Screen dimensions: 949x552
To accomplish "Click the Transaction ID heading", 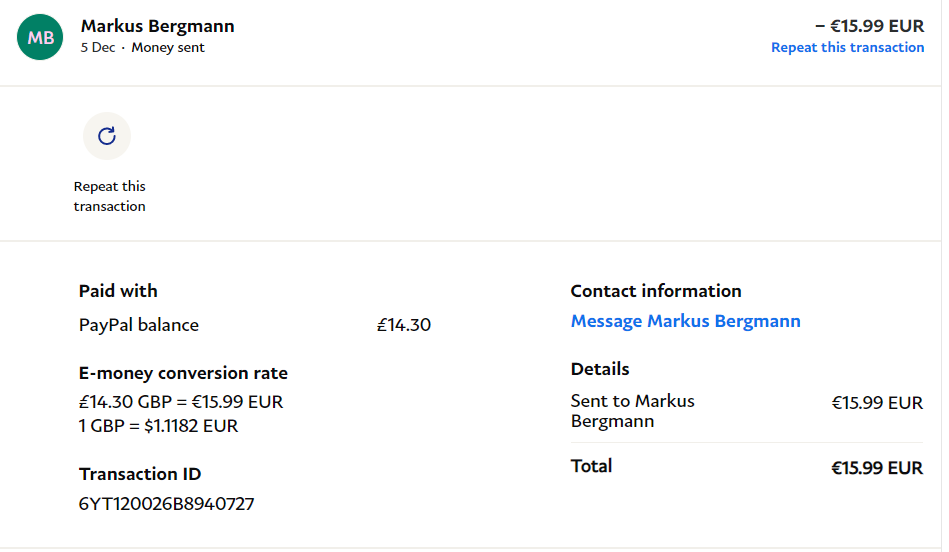I will (x=140, y=474).
